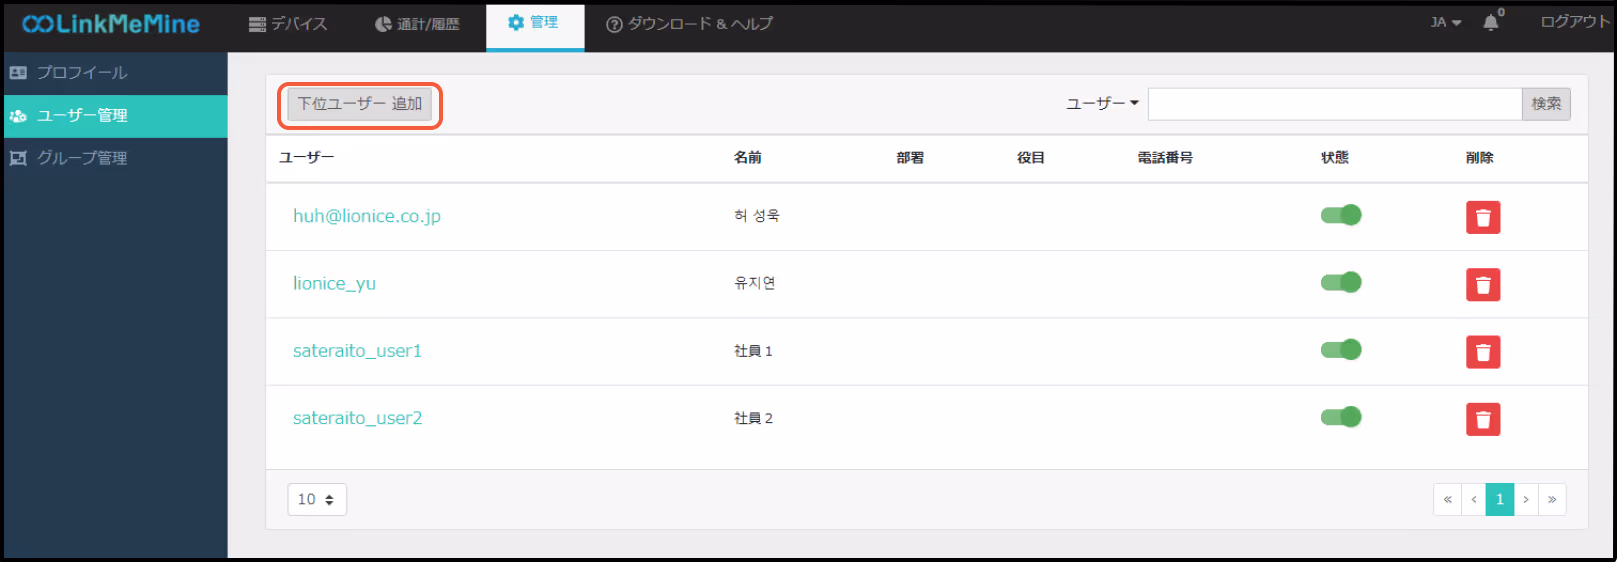Open グループ管理 in the sidebar
This screenshot has height=562, width=1617.
pyautogui.click(x=116, y=158)
